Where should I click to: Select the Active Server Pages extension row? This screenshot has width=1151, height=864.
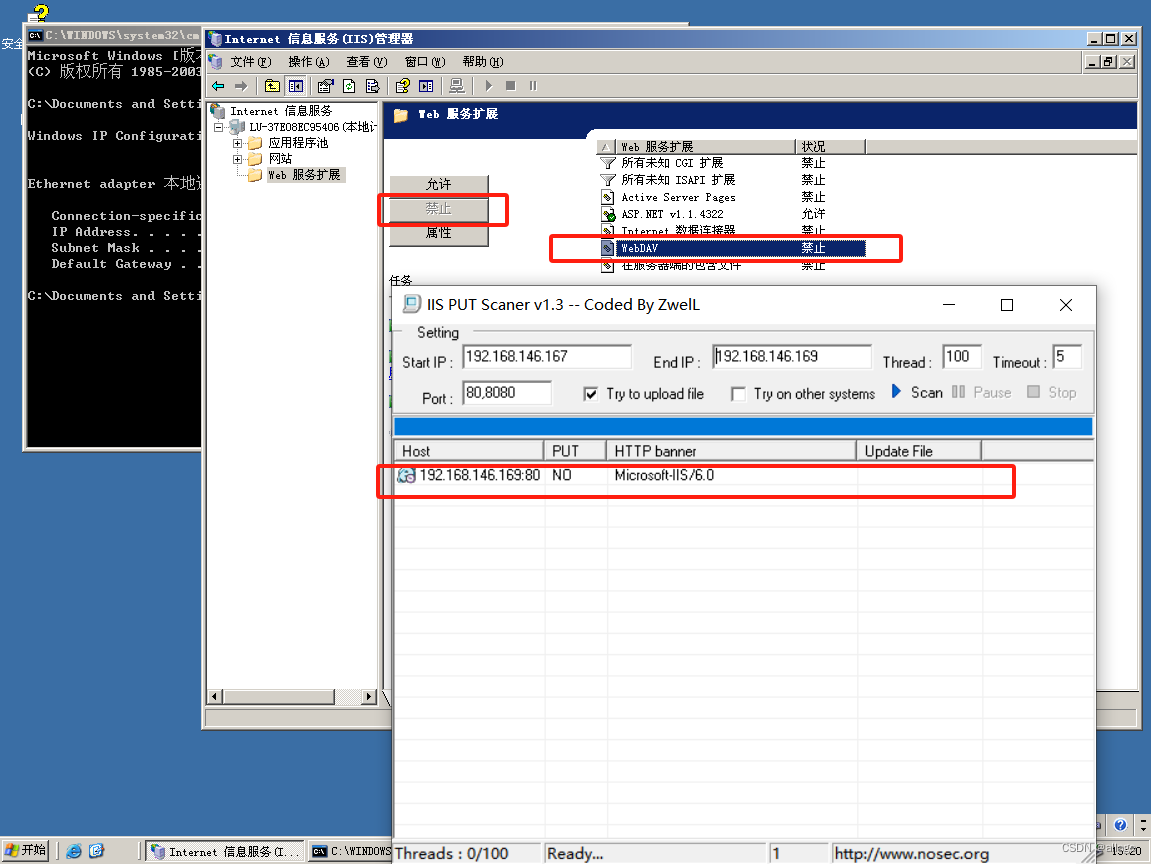click(733, 197)
